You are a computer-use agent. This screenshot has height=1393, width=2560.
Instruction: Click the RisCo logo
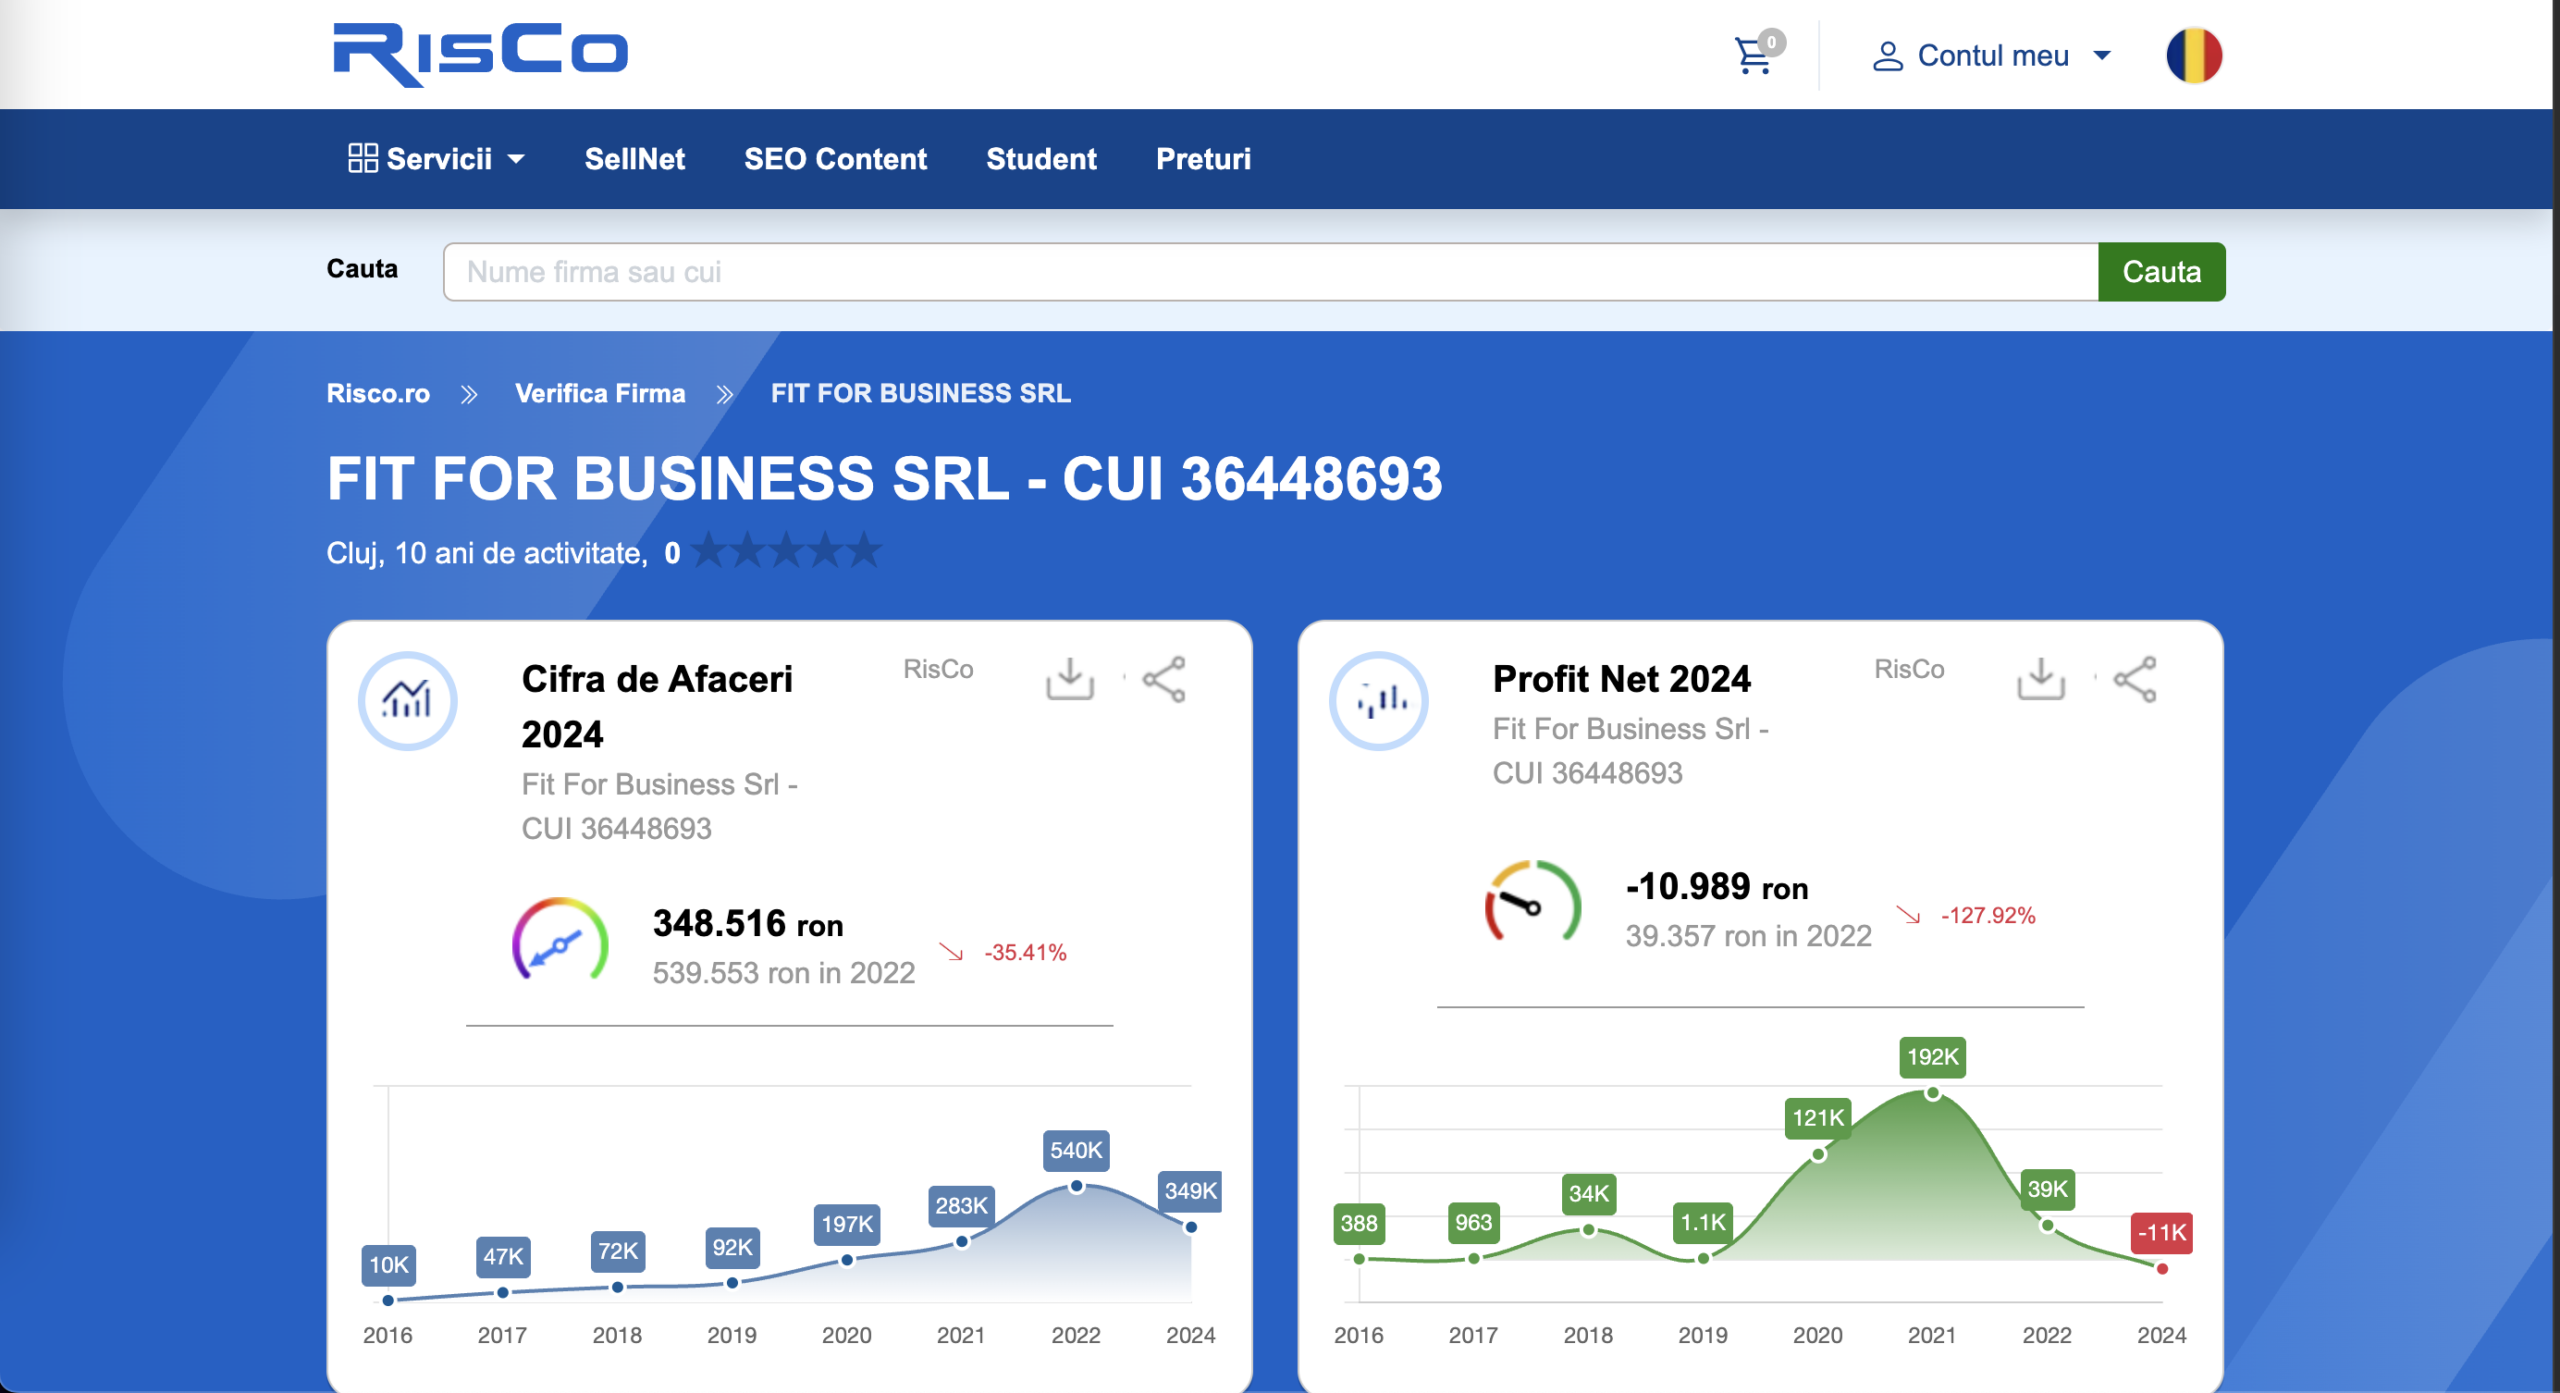click(x=480, y=54)
